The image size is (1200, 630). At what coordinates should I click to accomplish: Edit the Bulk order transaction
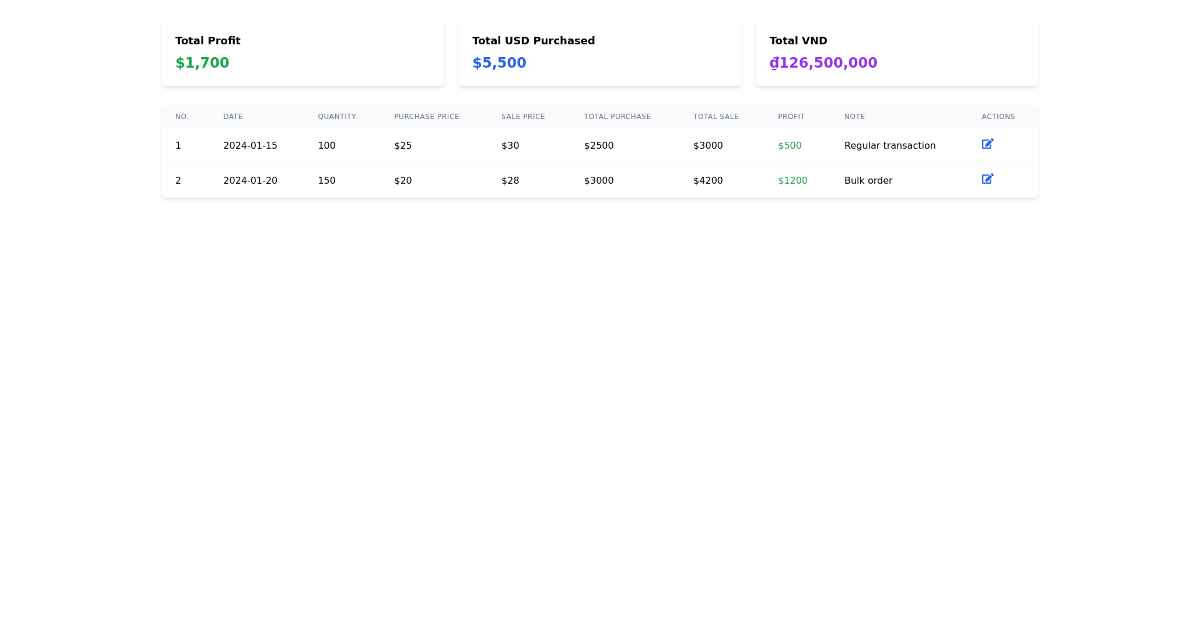tap(987, 179)
